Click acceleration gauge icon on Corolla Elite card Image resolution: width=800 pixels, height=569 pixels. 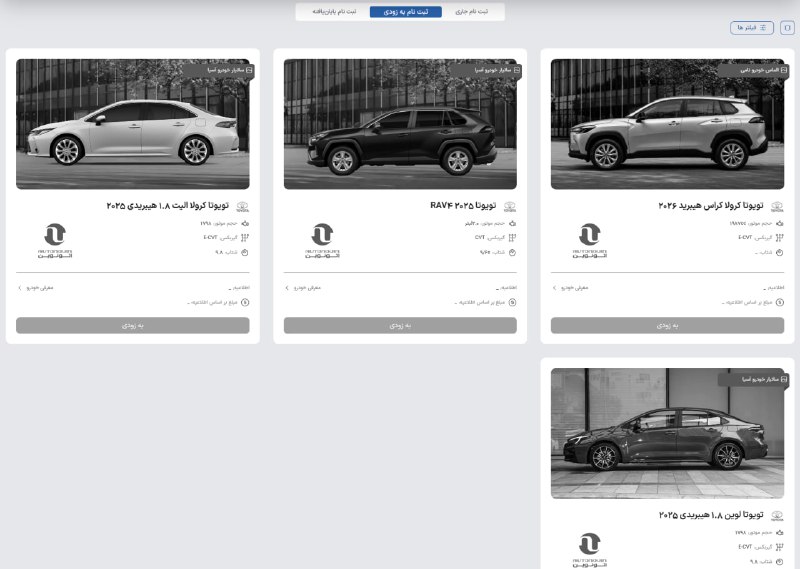245,253
